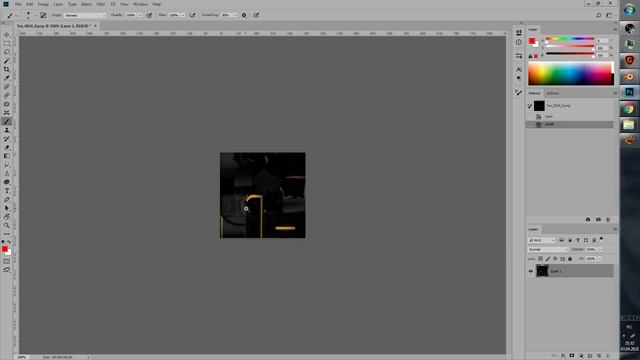
Task: Open the Window menu
Action: tap(140, 4)
